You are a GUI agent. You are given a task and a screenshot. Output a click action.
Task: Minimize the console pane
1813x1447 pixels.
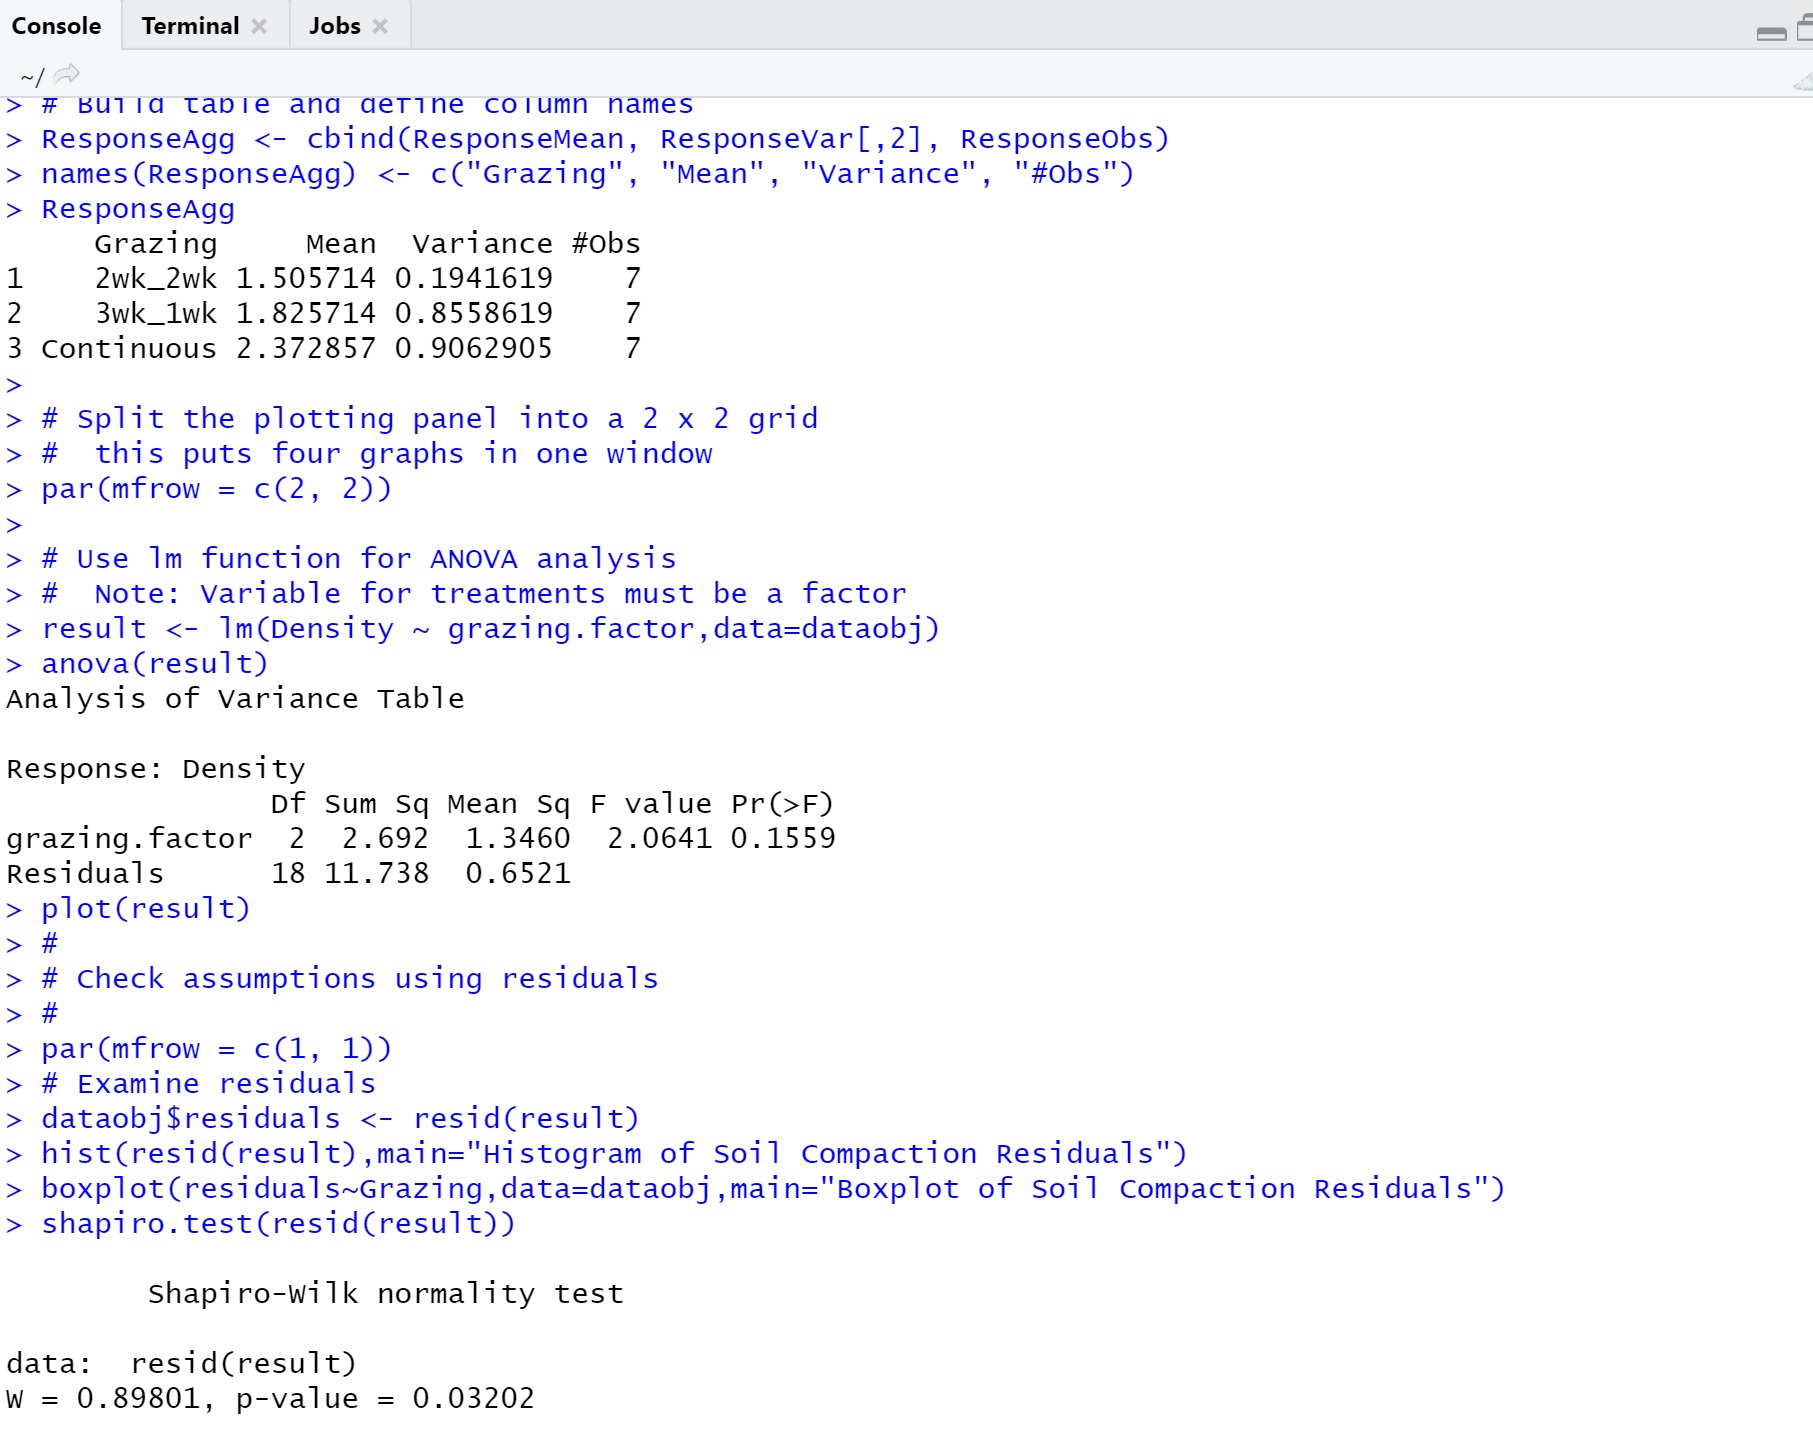coord(1771,33)
